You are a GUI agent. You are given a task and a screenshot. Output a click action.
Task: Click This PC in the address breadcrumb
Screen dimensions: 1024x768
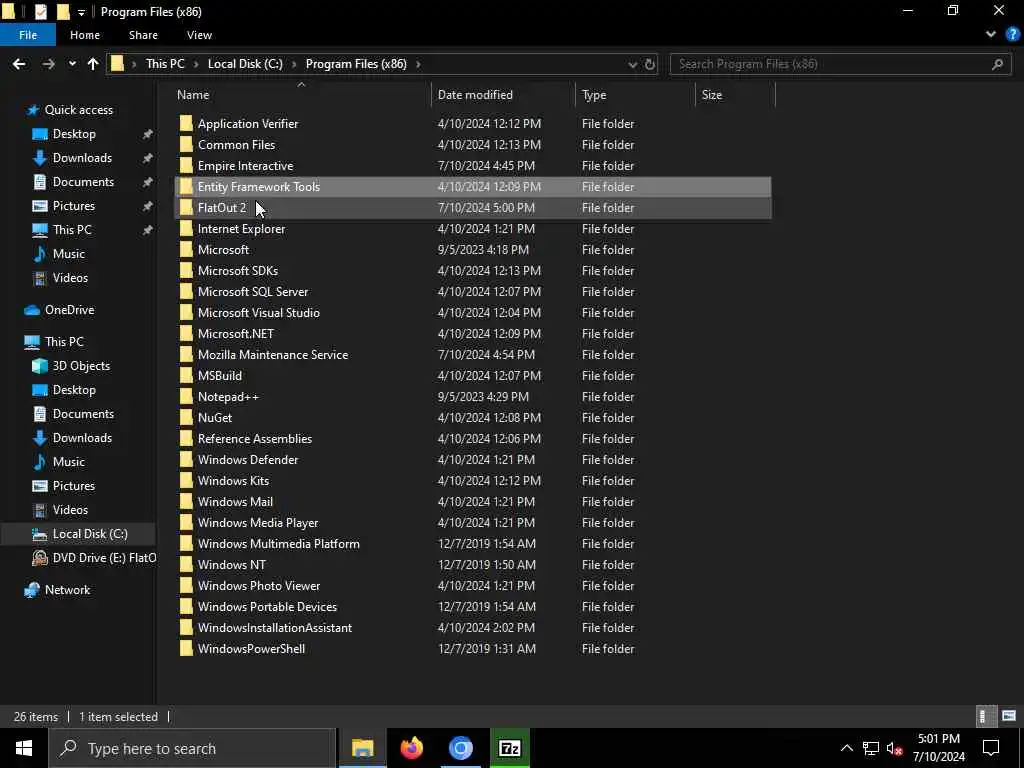point(165,64)
